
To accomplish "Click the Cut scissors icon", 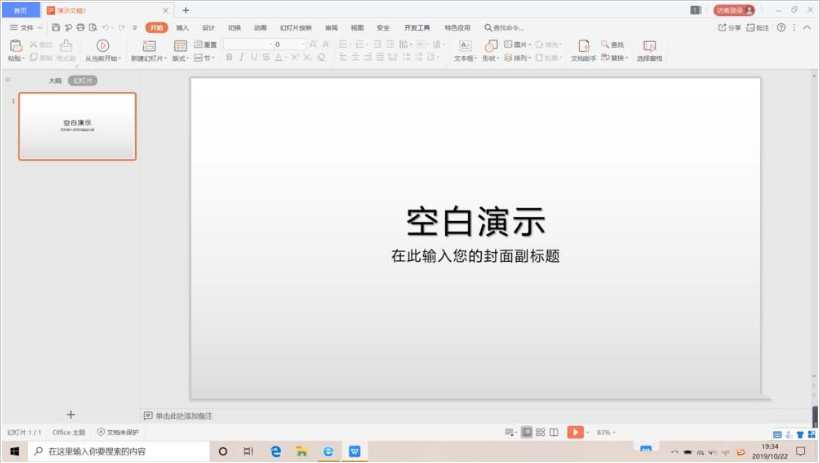I will pyautogui.click(x=33, y=44).
